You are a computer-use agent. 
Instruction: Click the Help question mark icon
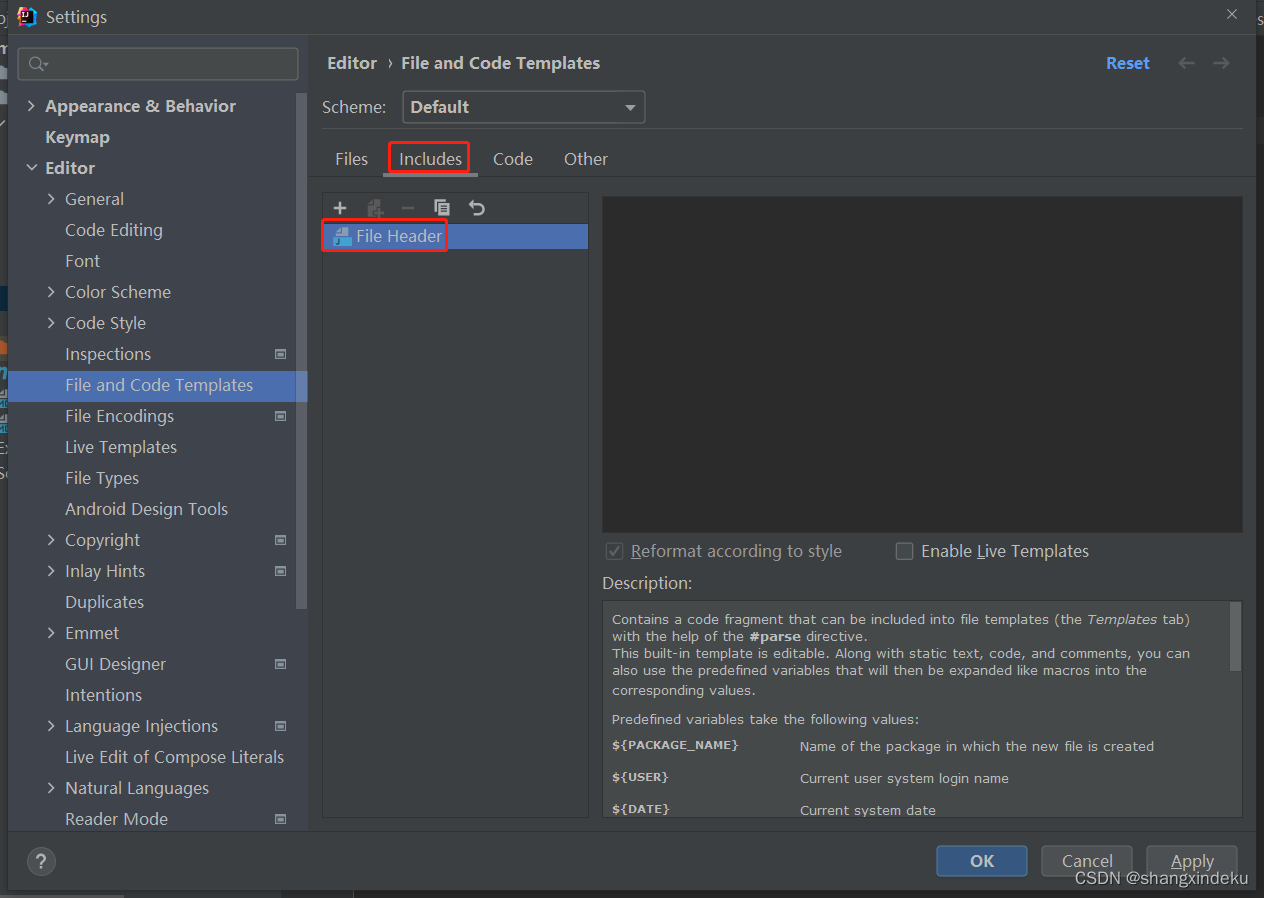tap(41, 861)
